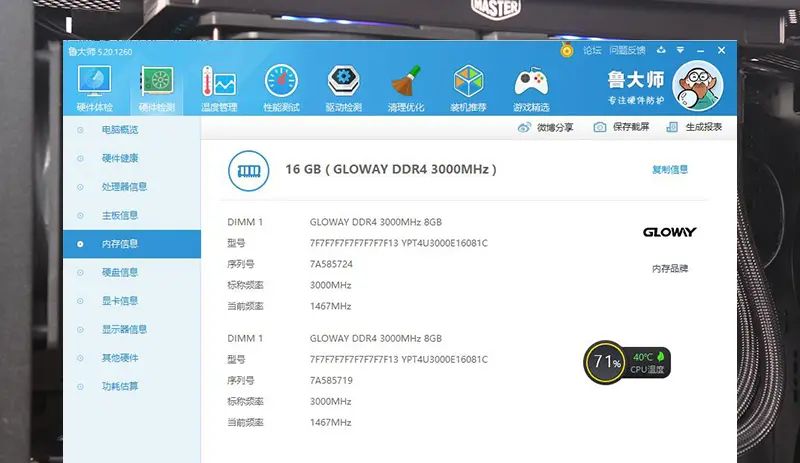This screenshot has height=463, width=800.
Task: Minimize the 鲁大师 window
Action: 701,51
